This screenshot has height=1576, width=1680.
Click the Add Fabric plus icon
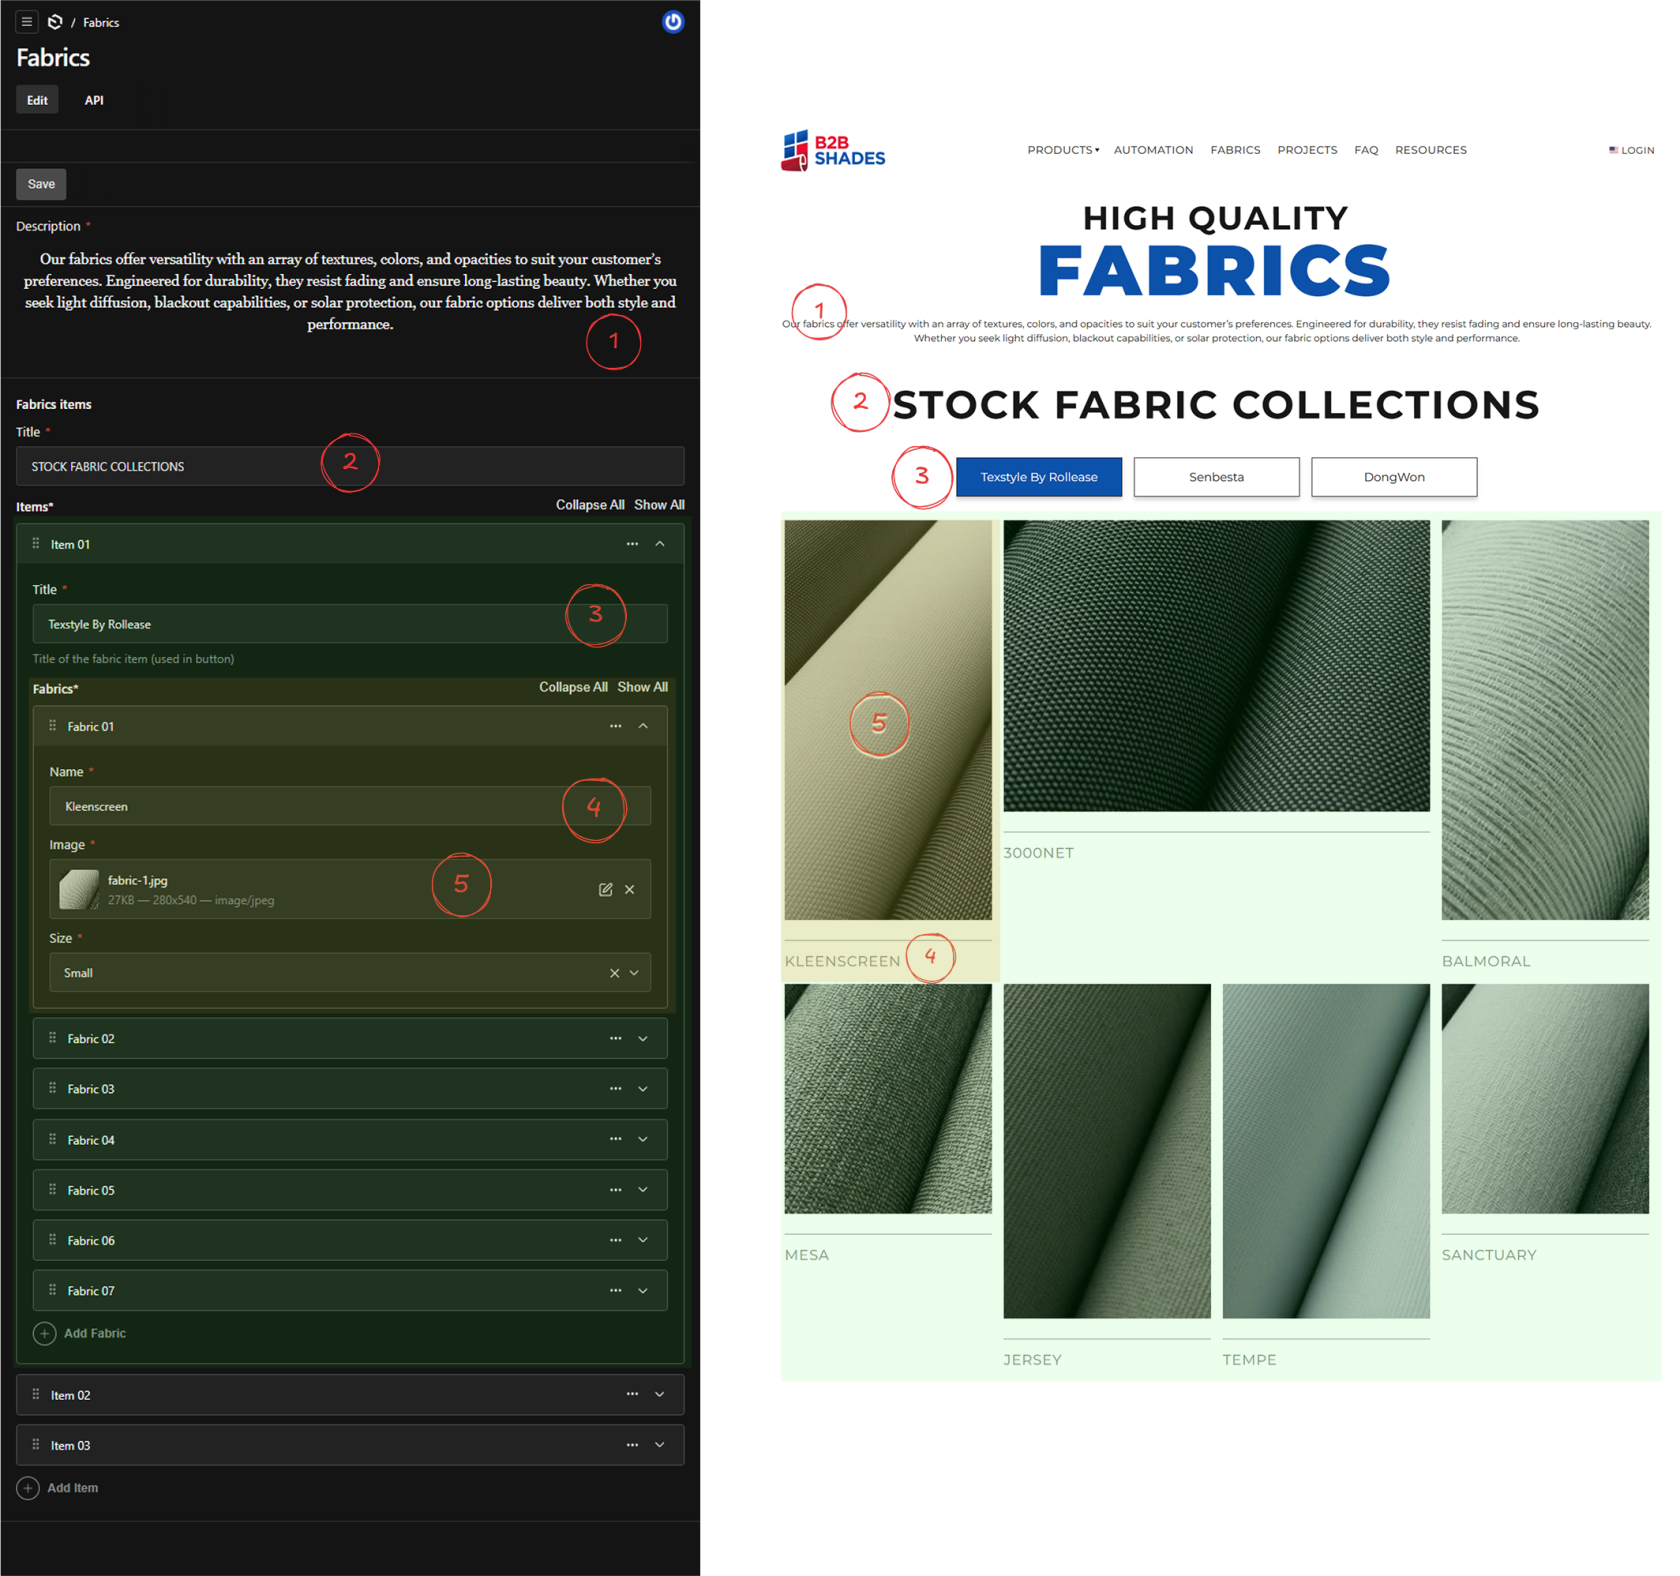click(x=44, y=1333)
